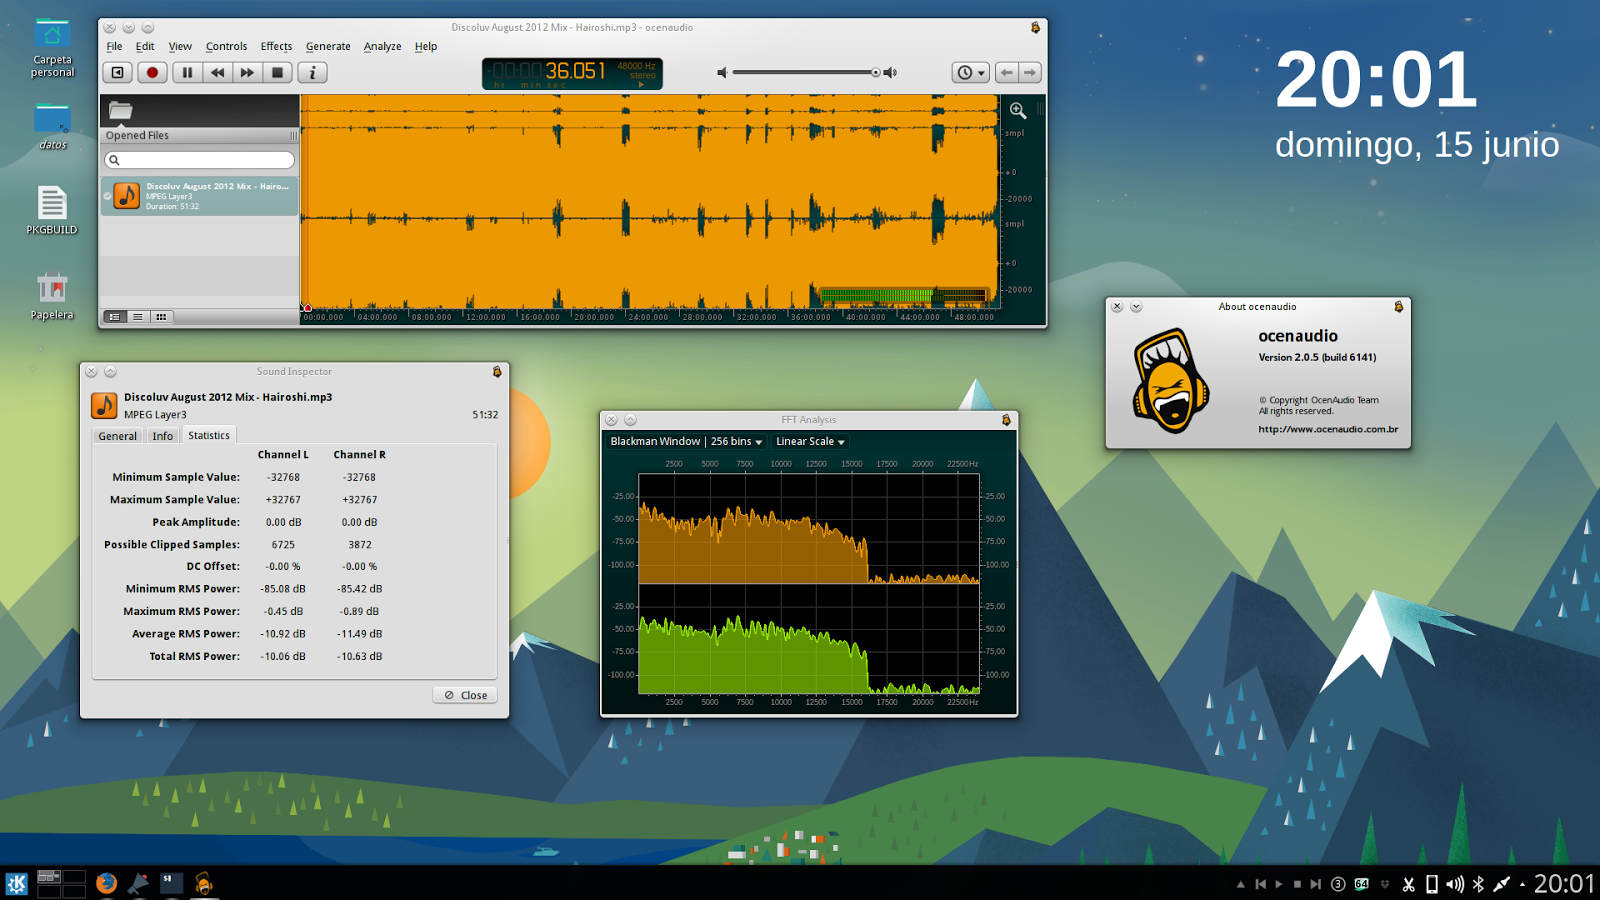Open the File menu

(x=114, y=46)
